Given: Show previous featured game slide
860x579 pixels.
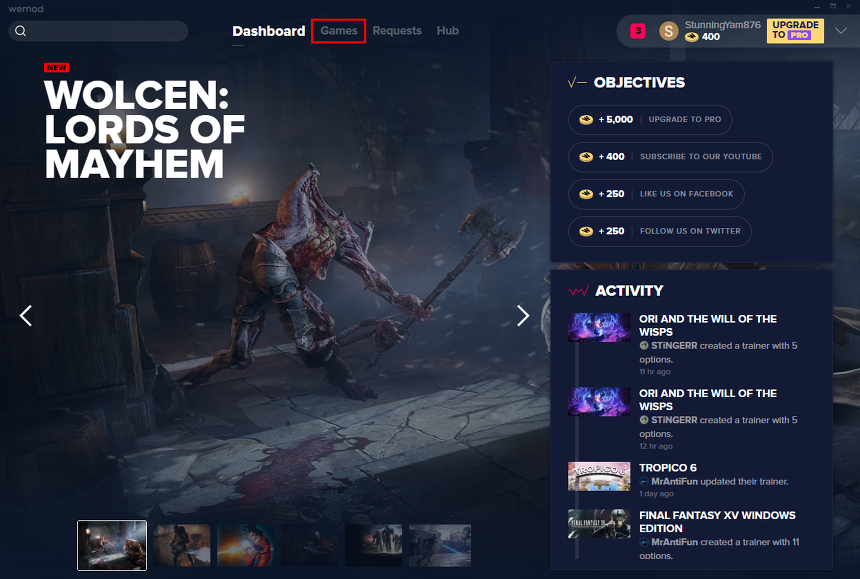Looking at the screenshot, I should click(x=26, y=316).
